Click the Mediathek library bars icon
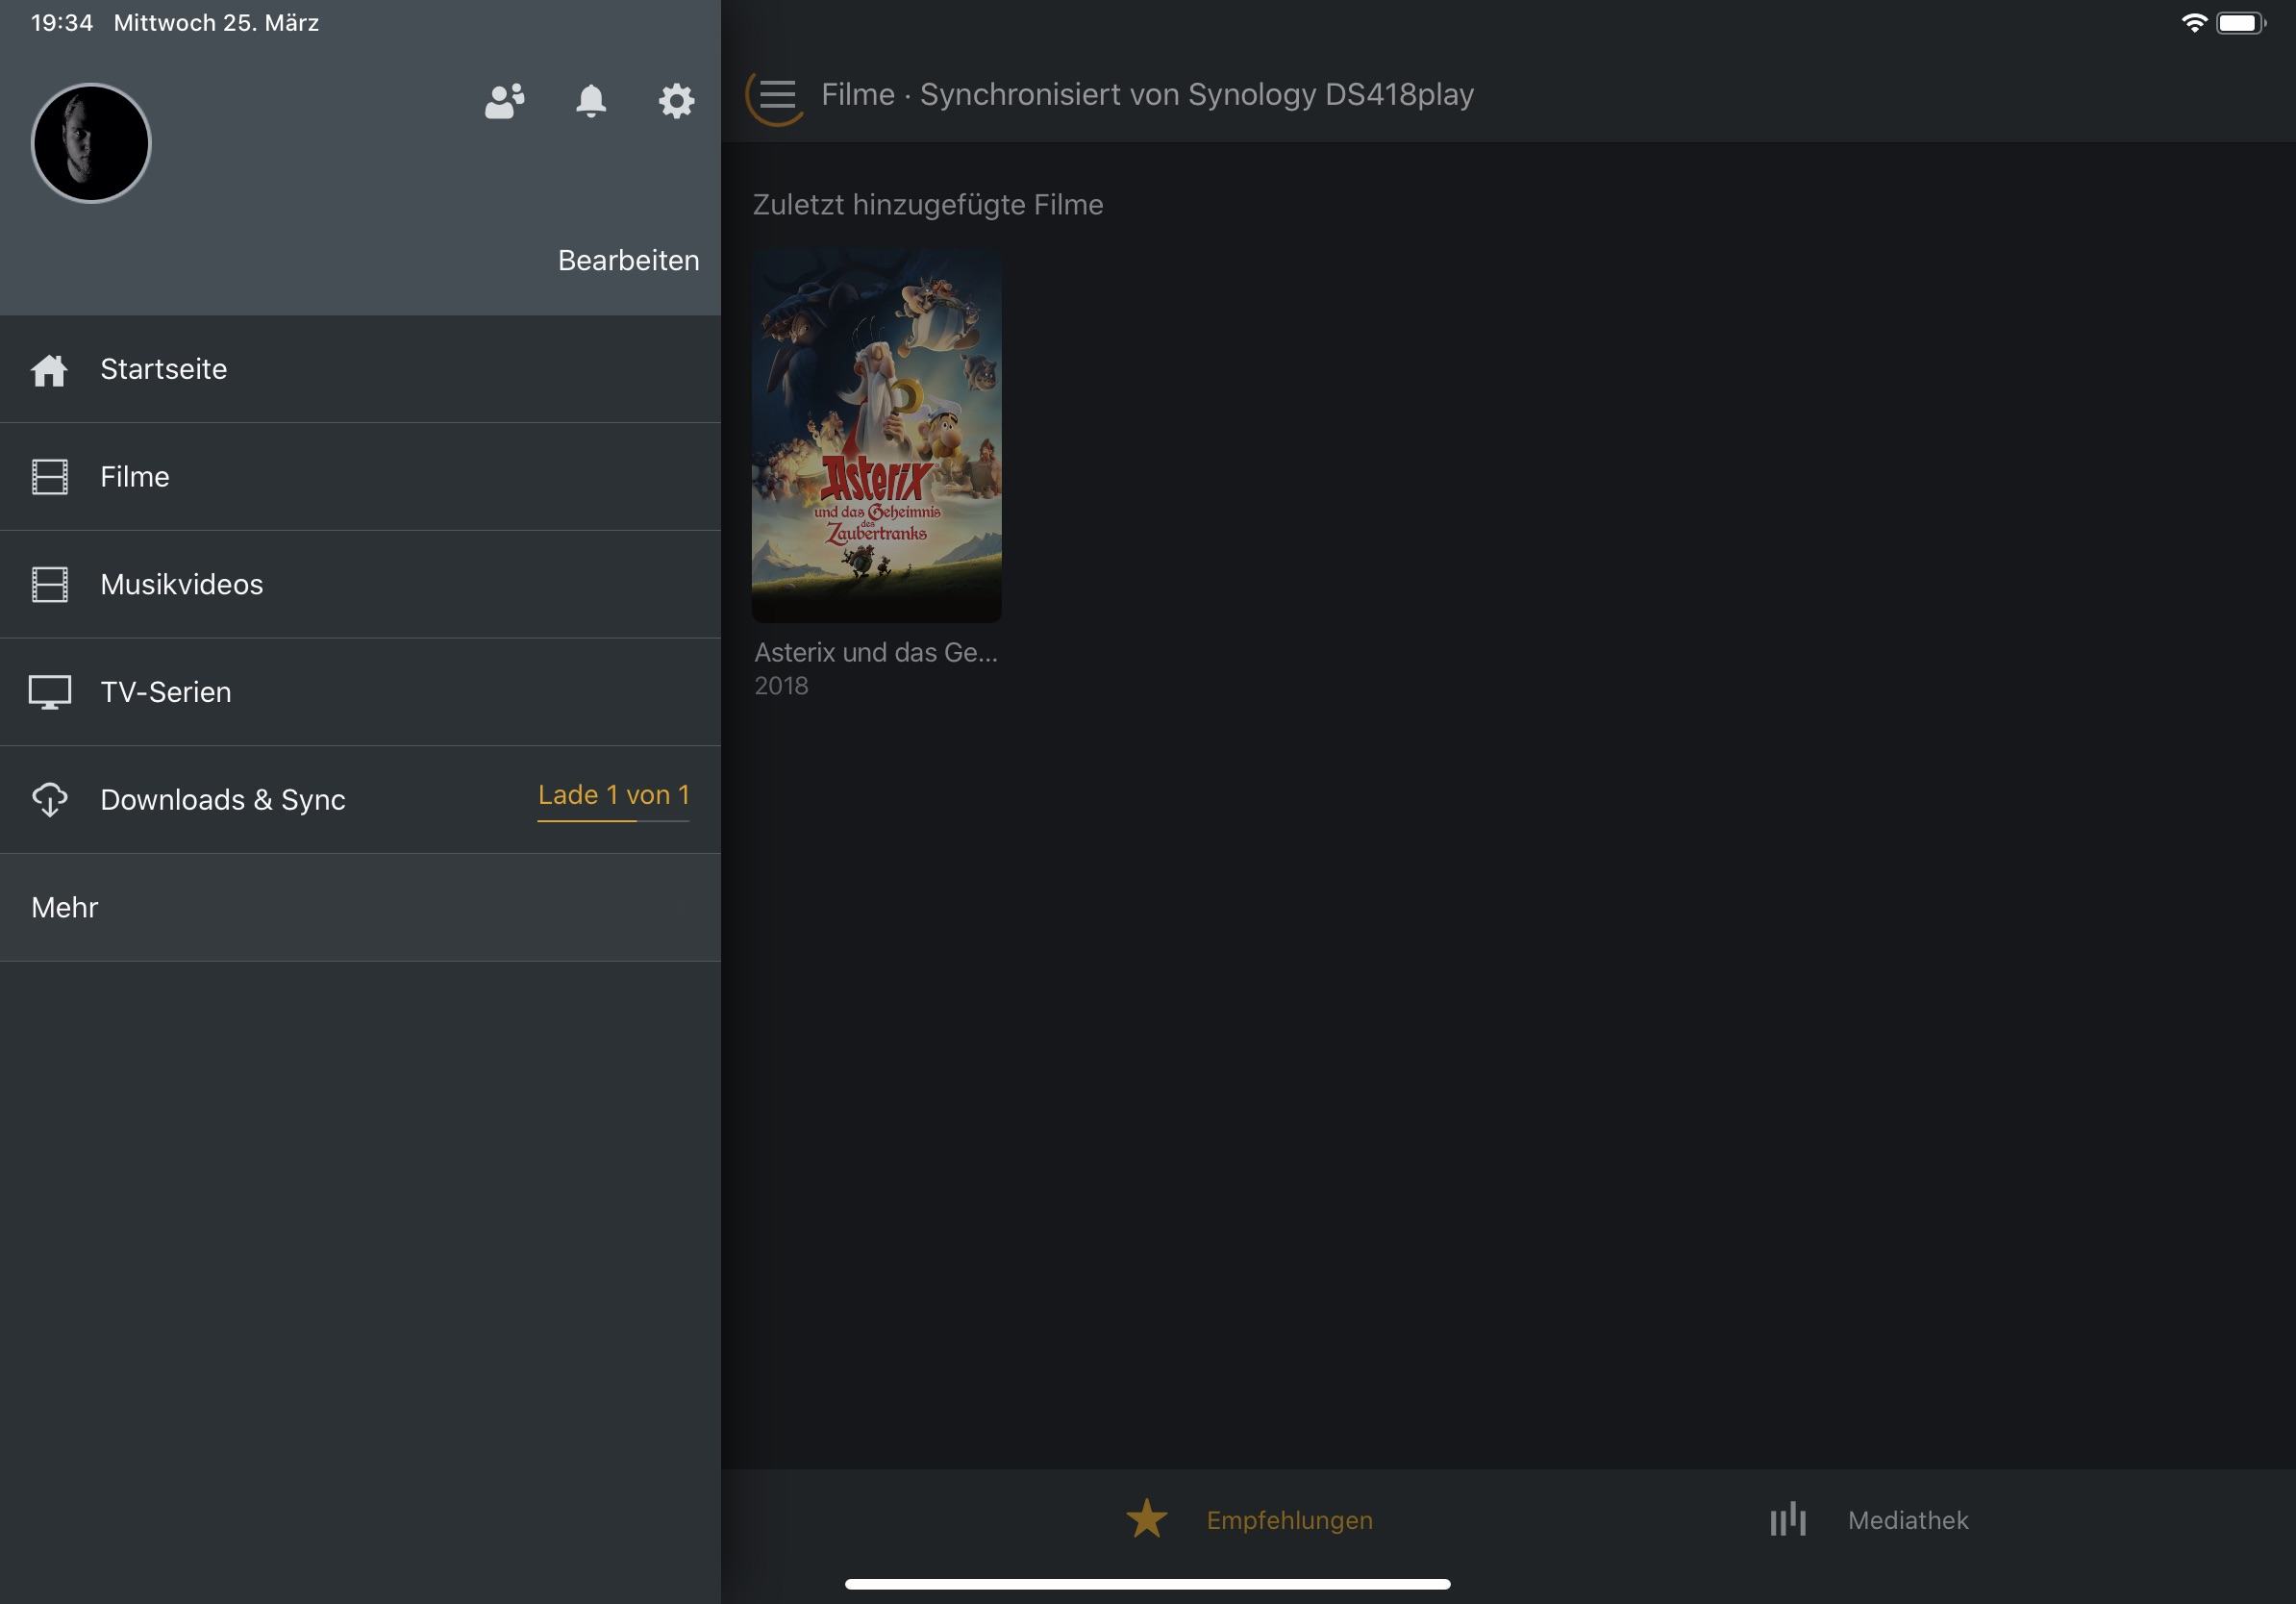The image size is (2296, 1604). pyautogui.click(x=1787, y=1519)
